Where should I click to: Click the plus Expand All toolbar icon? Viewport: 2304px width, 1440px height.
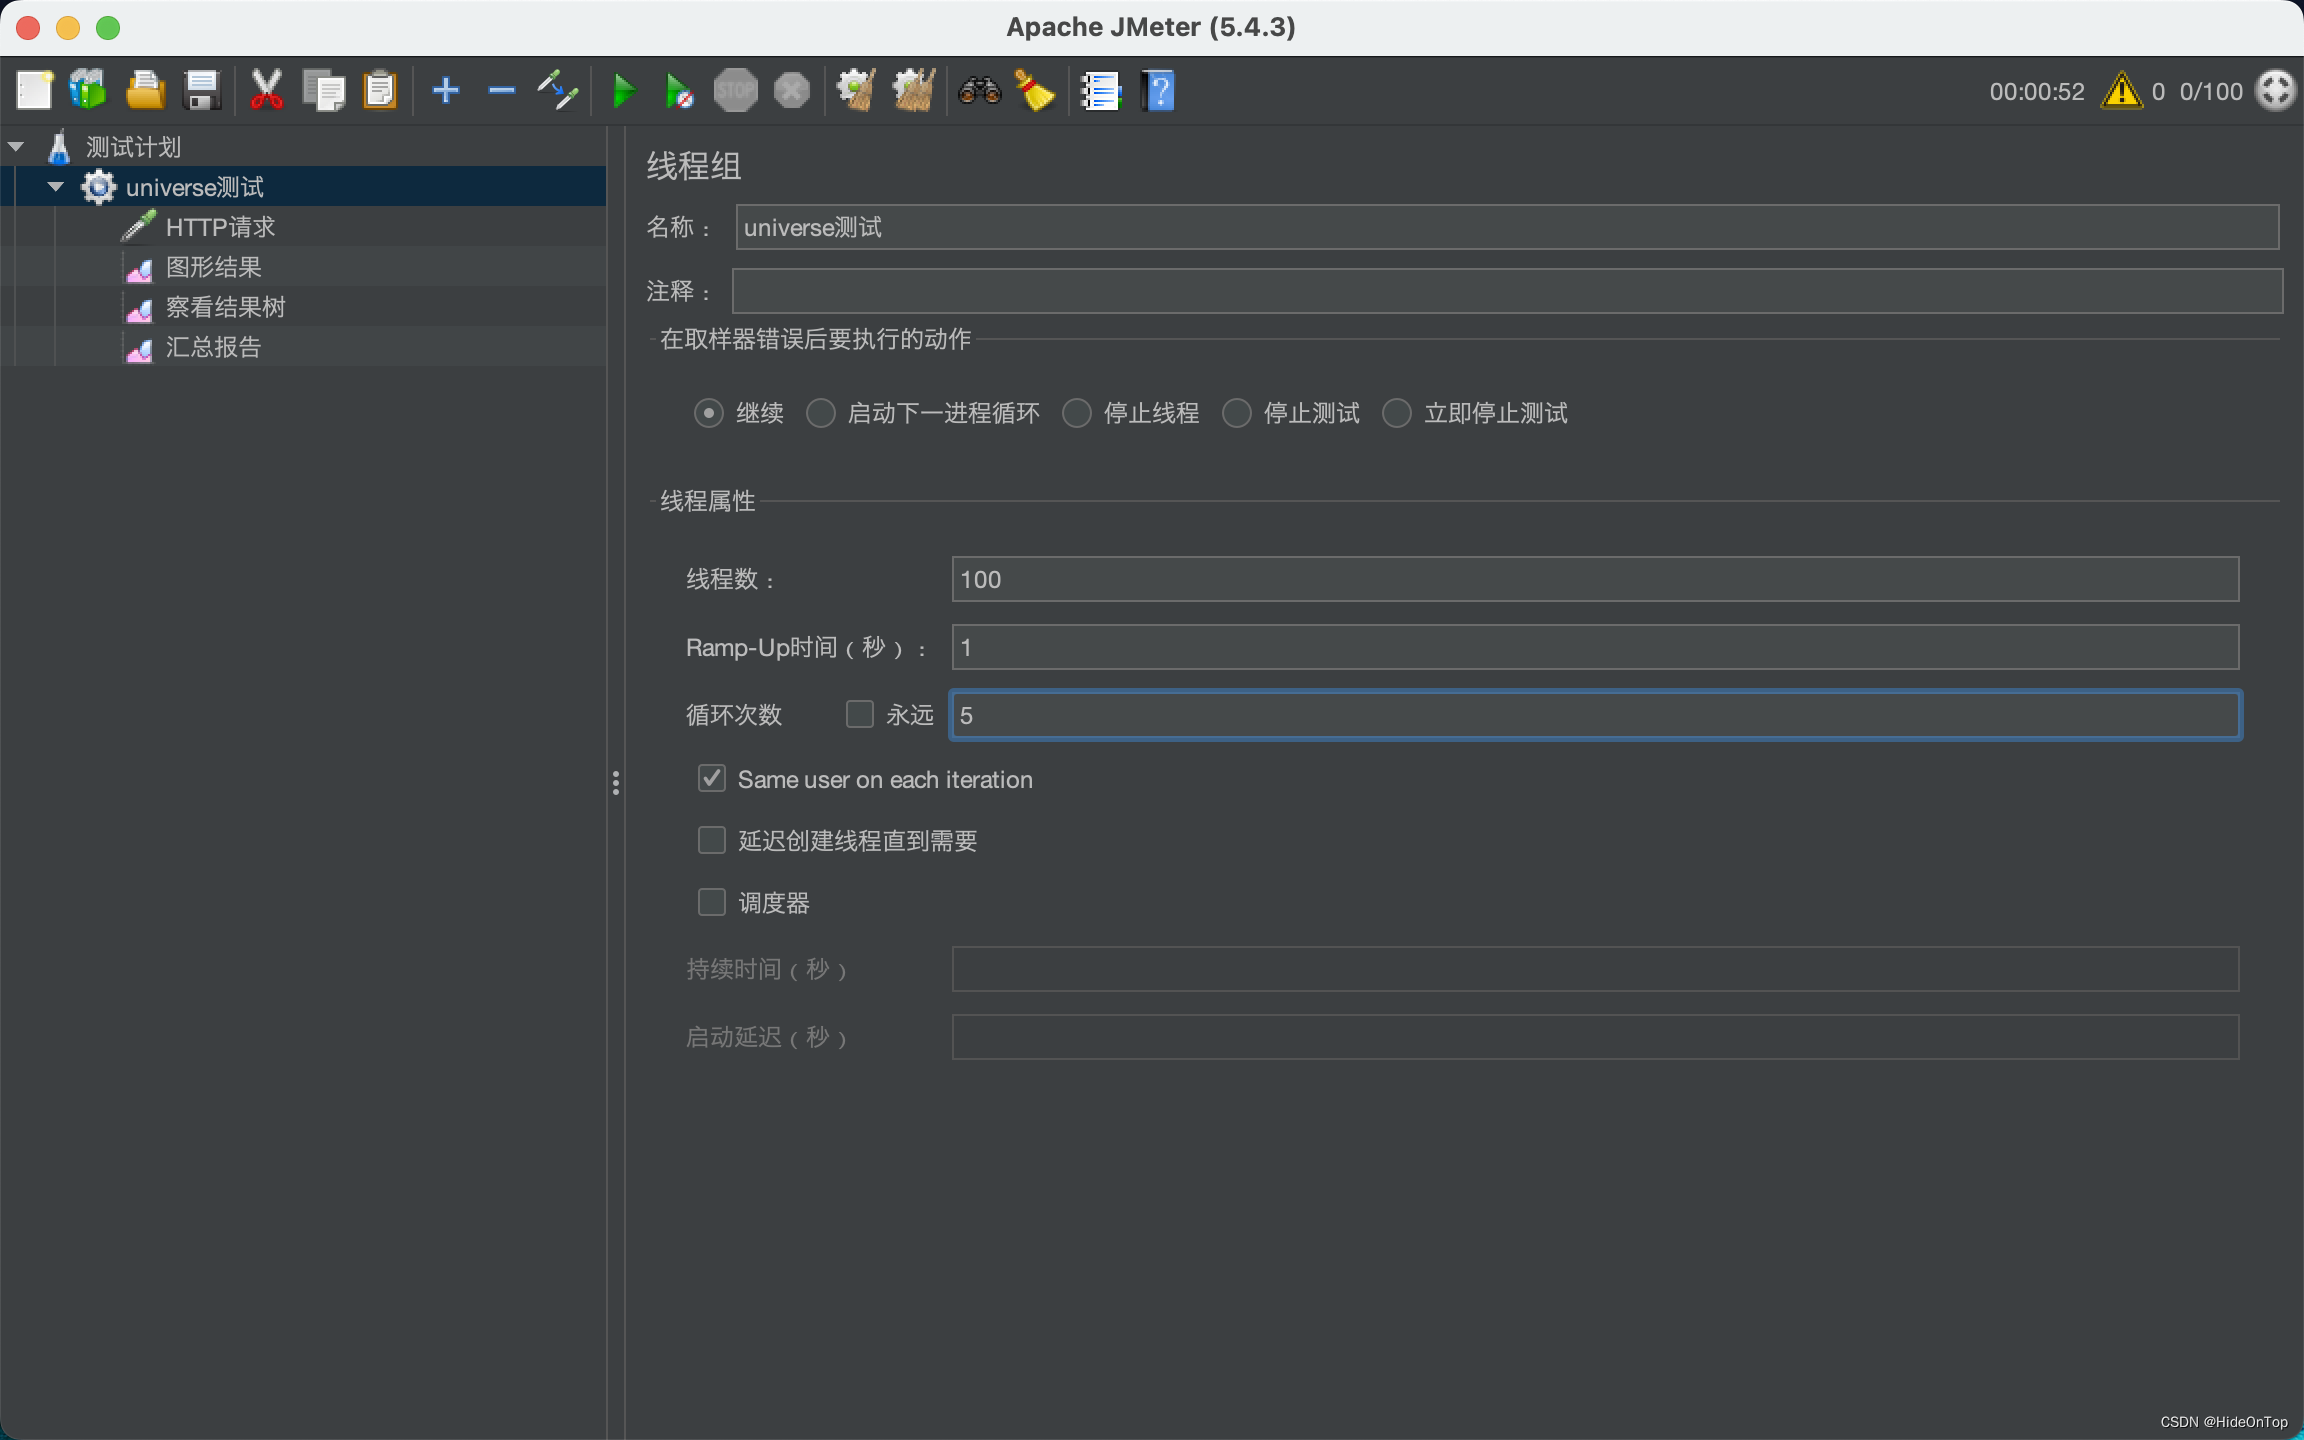pyautogui.click(x=445, y=91)
